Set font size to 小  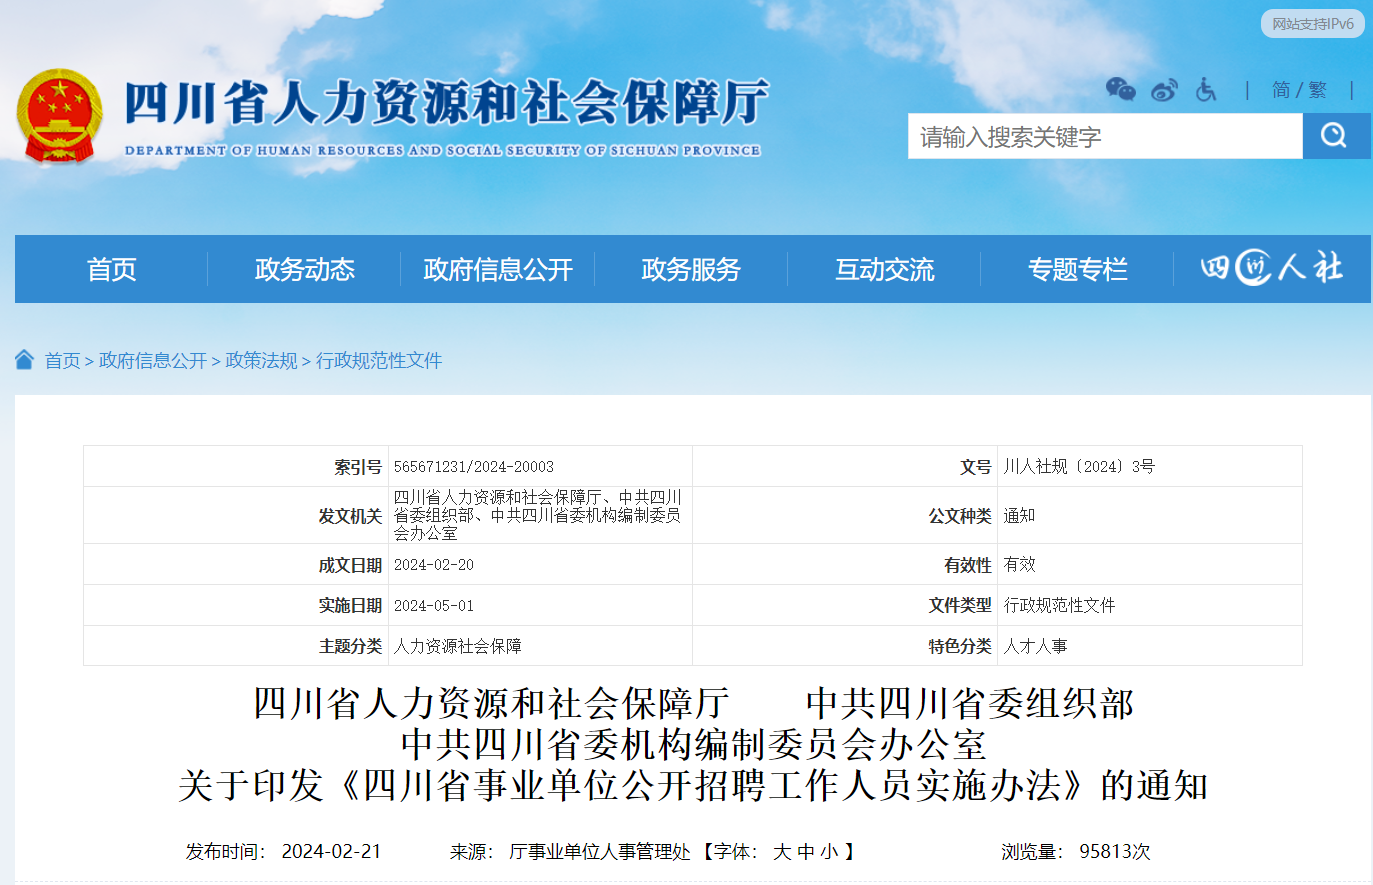coord(830,852)
